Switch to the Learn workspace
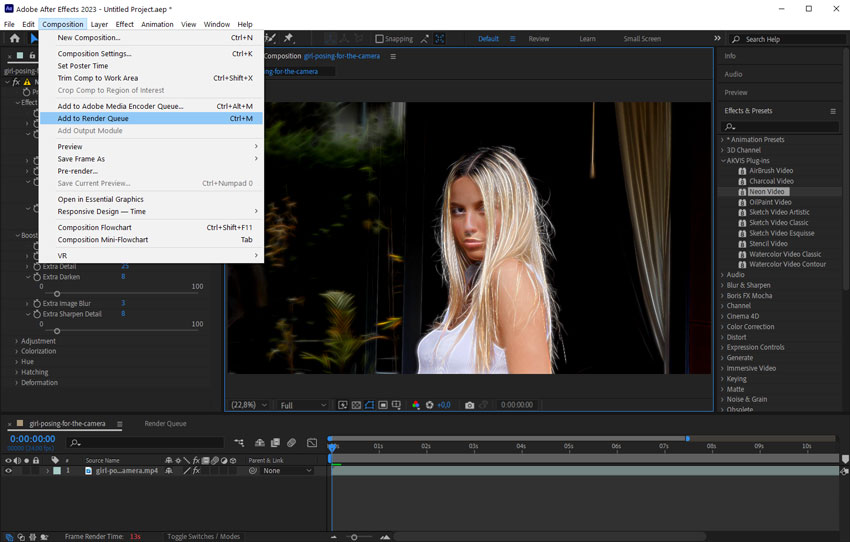 587,39
